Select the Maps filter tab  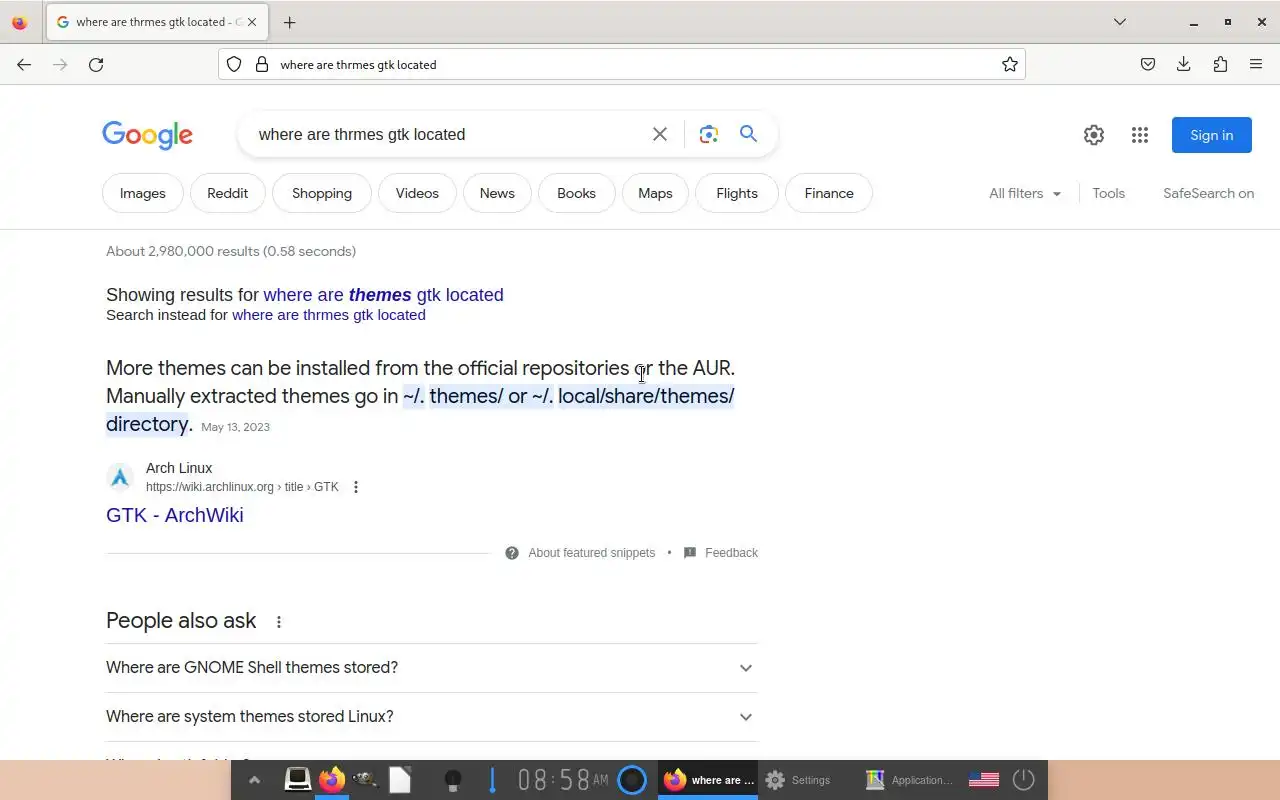click(x=655, y=193)
